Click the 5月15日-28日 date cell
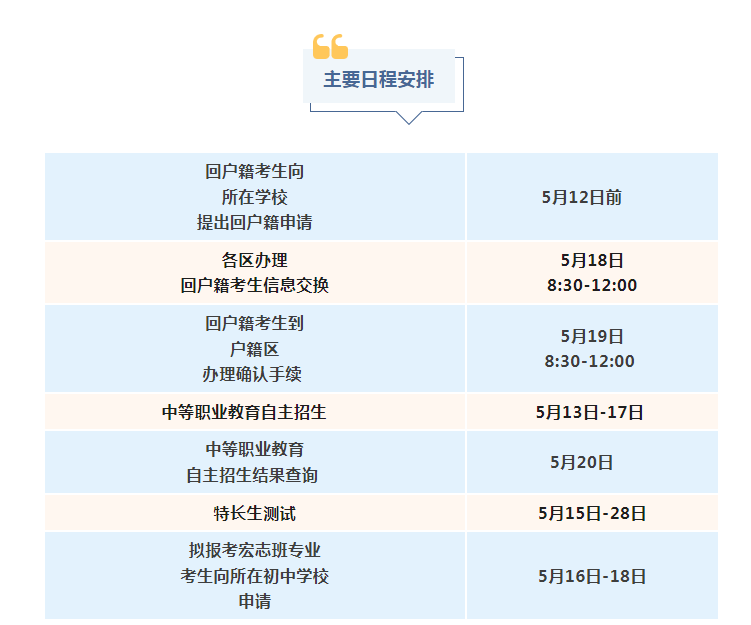 [592, 514]
